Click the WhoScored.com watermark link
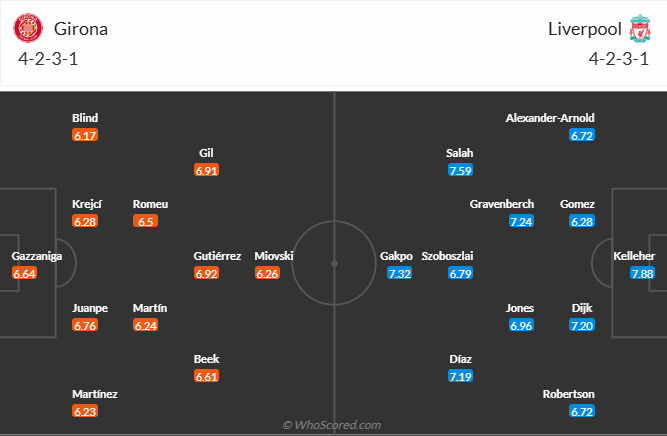Screen dimensions: 667x436 pyautogui.click(x=333, y=425)
